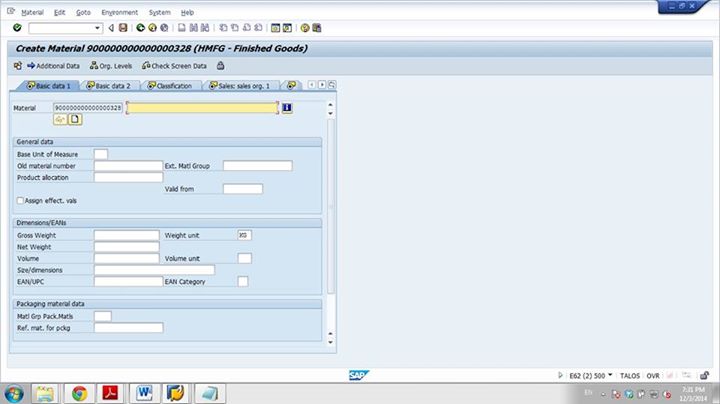Click the yellow icon below Material field
This screenshot has width=720, height=404.
pyautogui.click(x=60, y=119)
